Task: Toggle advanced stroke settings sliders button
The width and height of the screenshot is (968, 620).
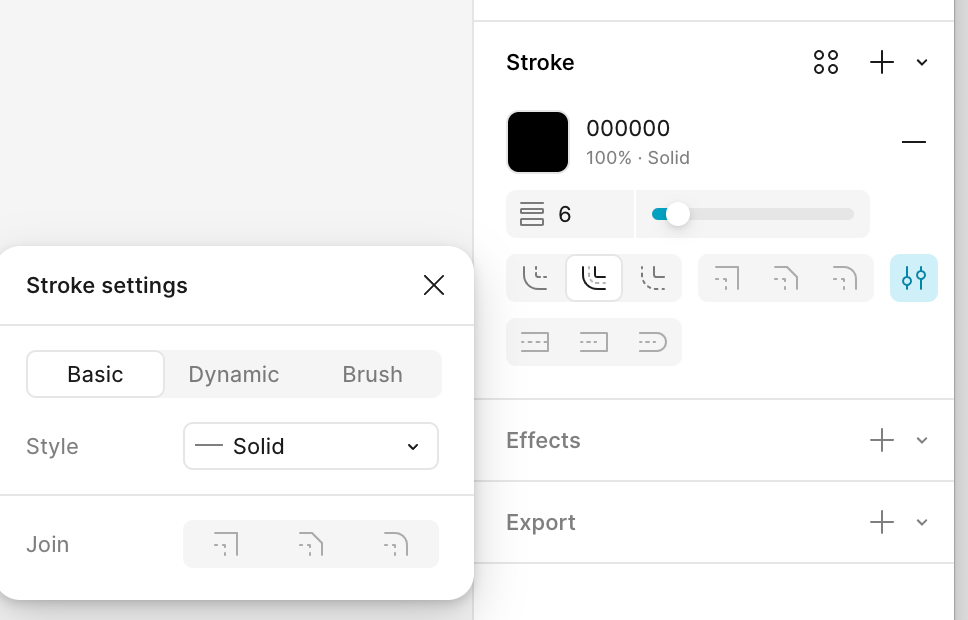Action: [x=914, y=278]
